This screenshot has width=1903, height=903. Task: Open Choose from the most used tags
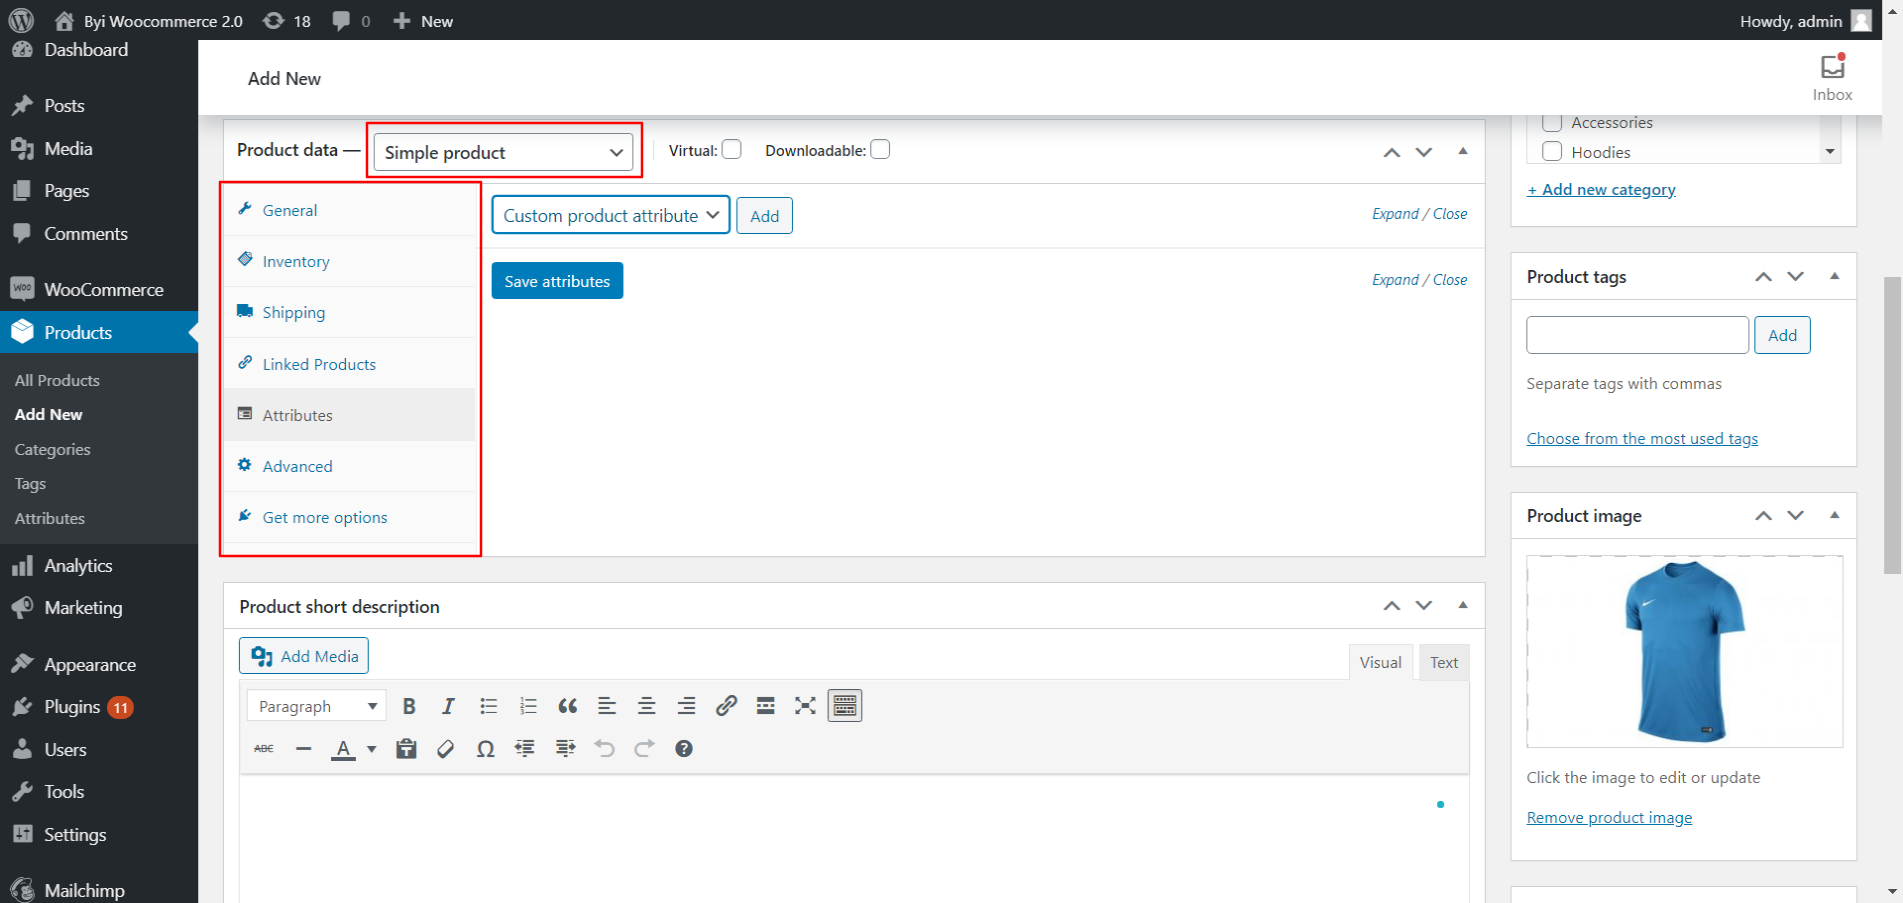click(x=1642, y=437)
